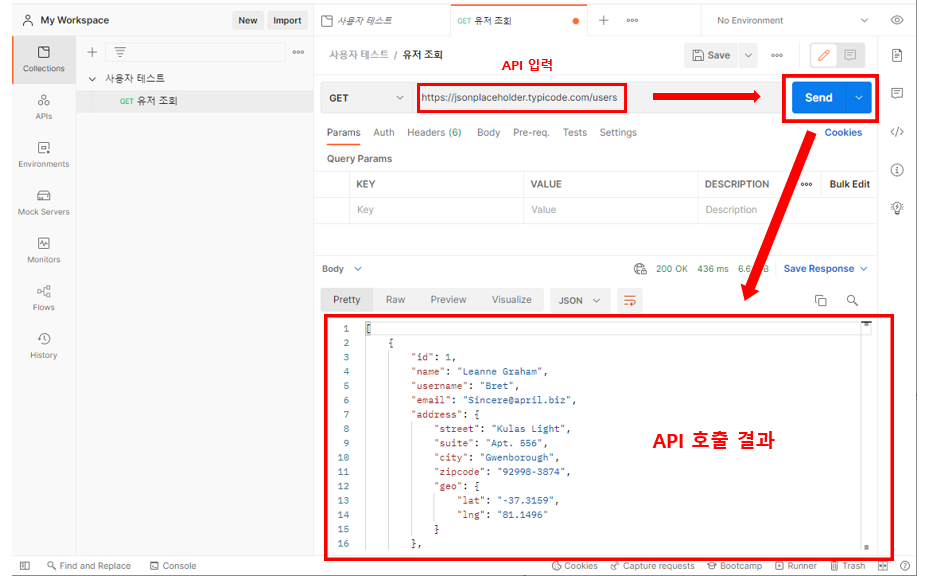Toggle line wrap in response body

(x=630, y=301)
